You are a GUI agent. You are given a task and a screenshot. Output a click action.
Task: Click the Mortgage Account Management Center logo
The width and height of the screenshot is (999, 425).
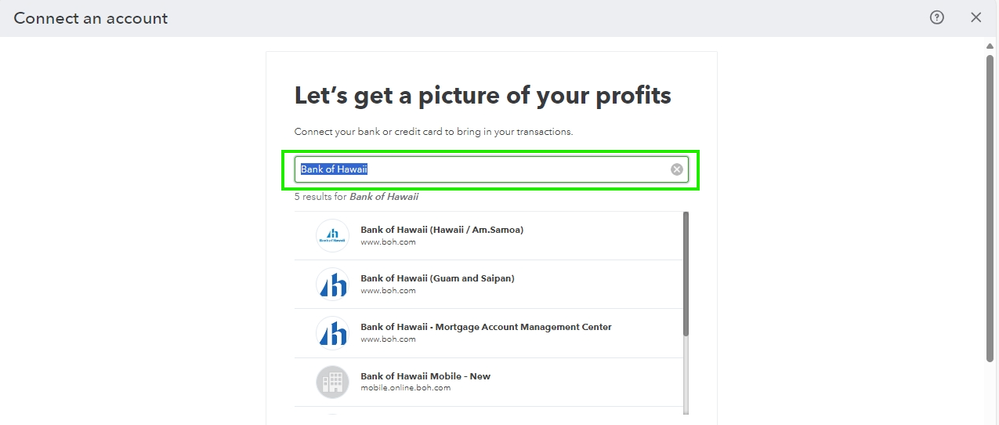[x=332, y=333]
